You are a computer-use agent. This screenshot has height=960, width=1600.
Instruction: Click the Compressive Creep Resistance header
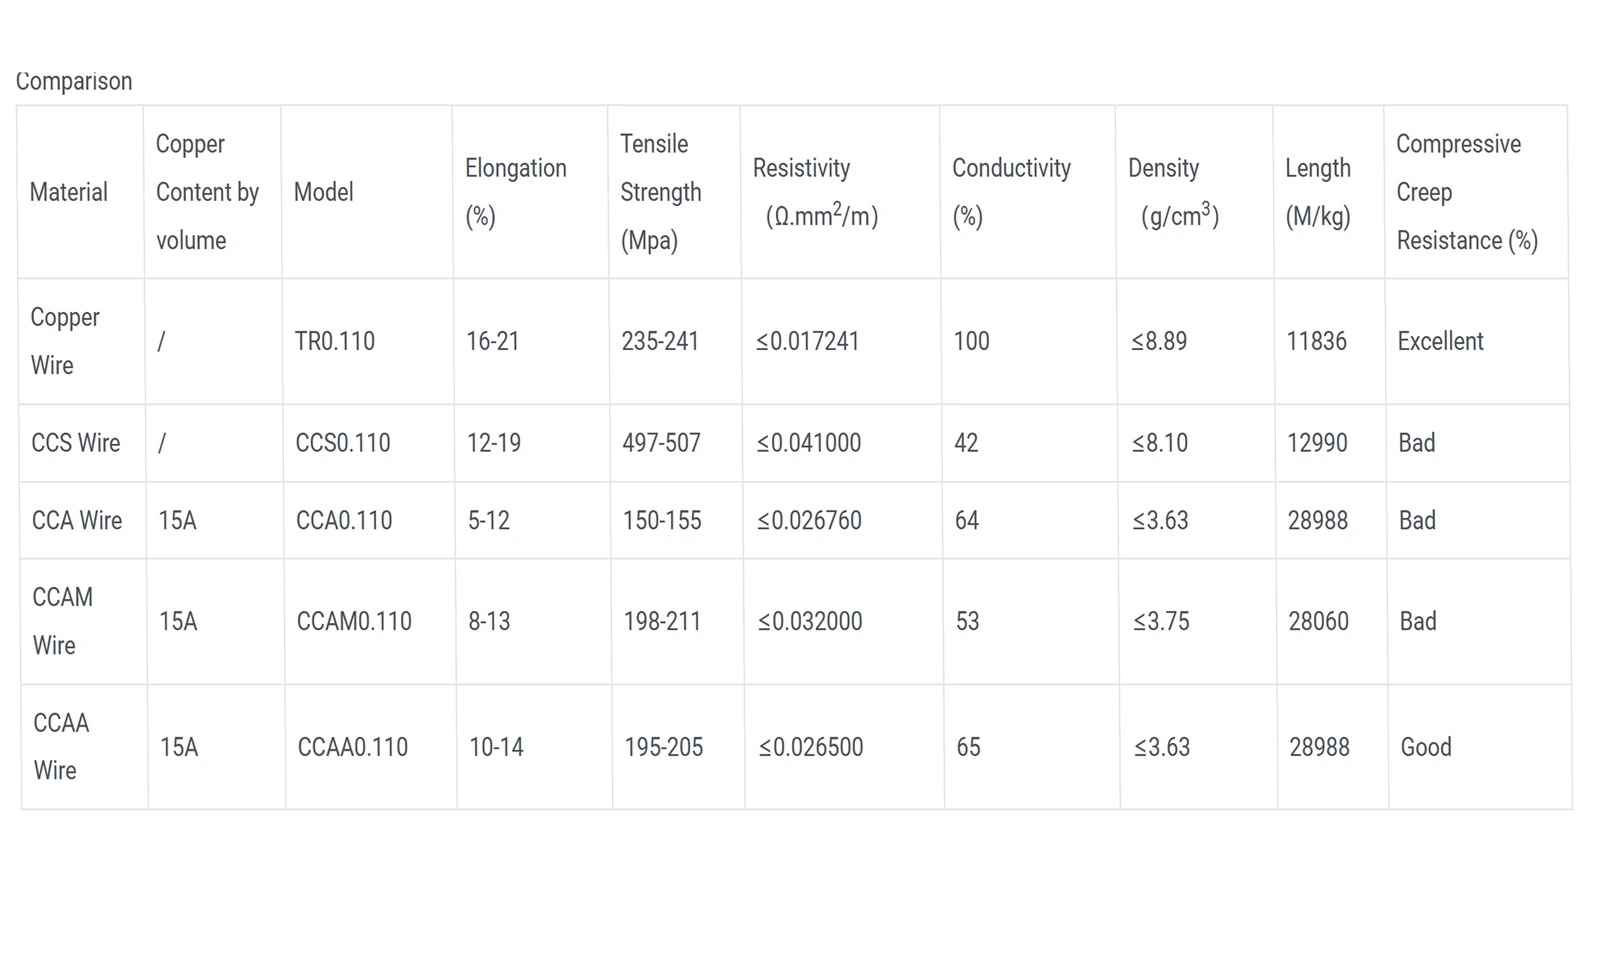(x=1467, y=192)
